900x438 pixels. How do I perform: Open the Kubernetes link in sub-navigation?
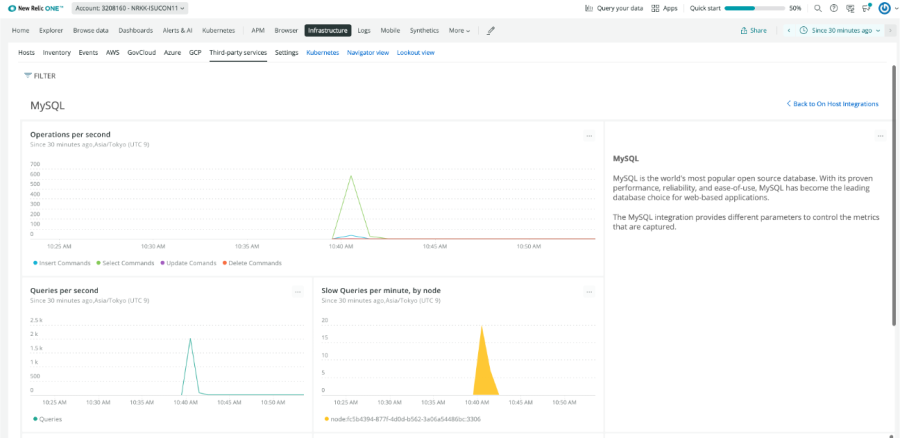(323, 52)
